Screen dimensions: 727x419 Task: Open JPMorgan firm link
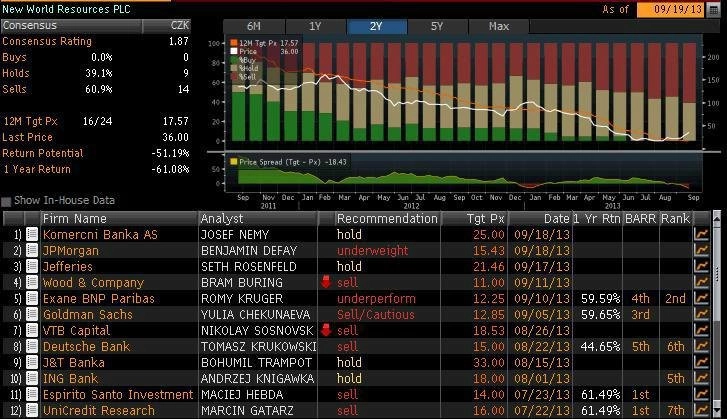click(x=70, y=251)
